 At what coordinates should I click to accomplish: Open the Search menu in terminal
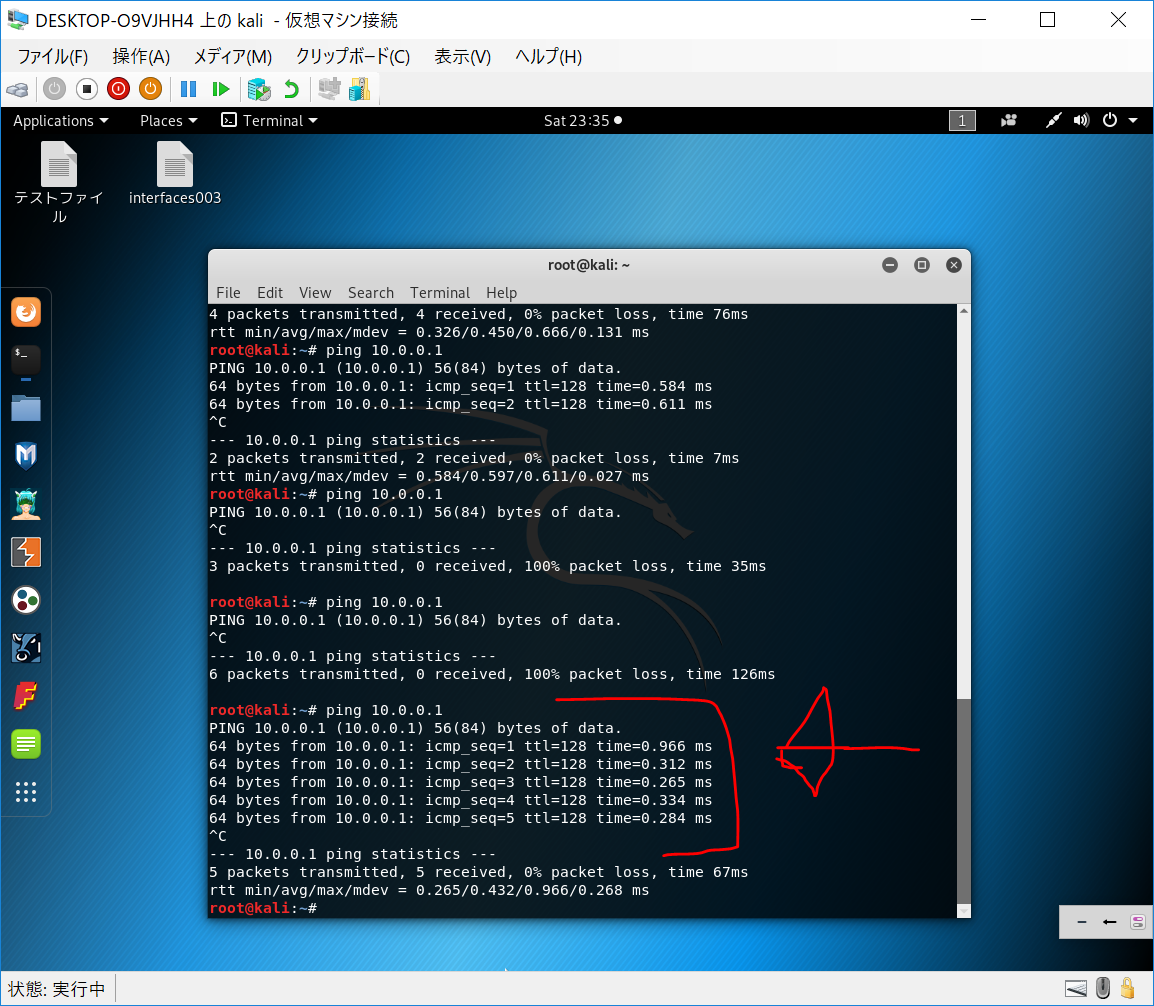tap(370, 293)
